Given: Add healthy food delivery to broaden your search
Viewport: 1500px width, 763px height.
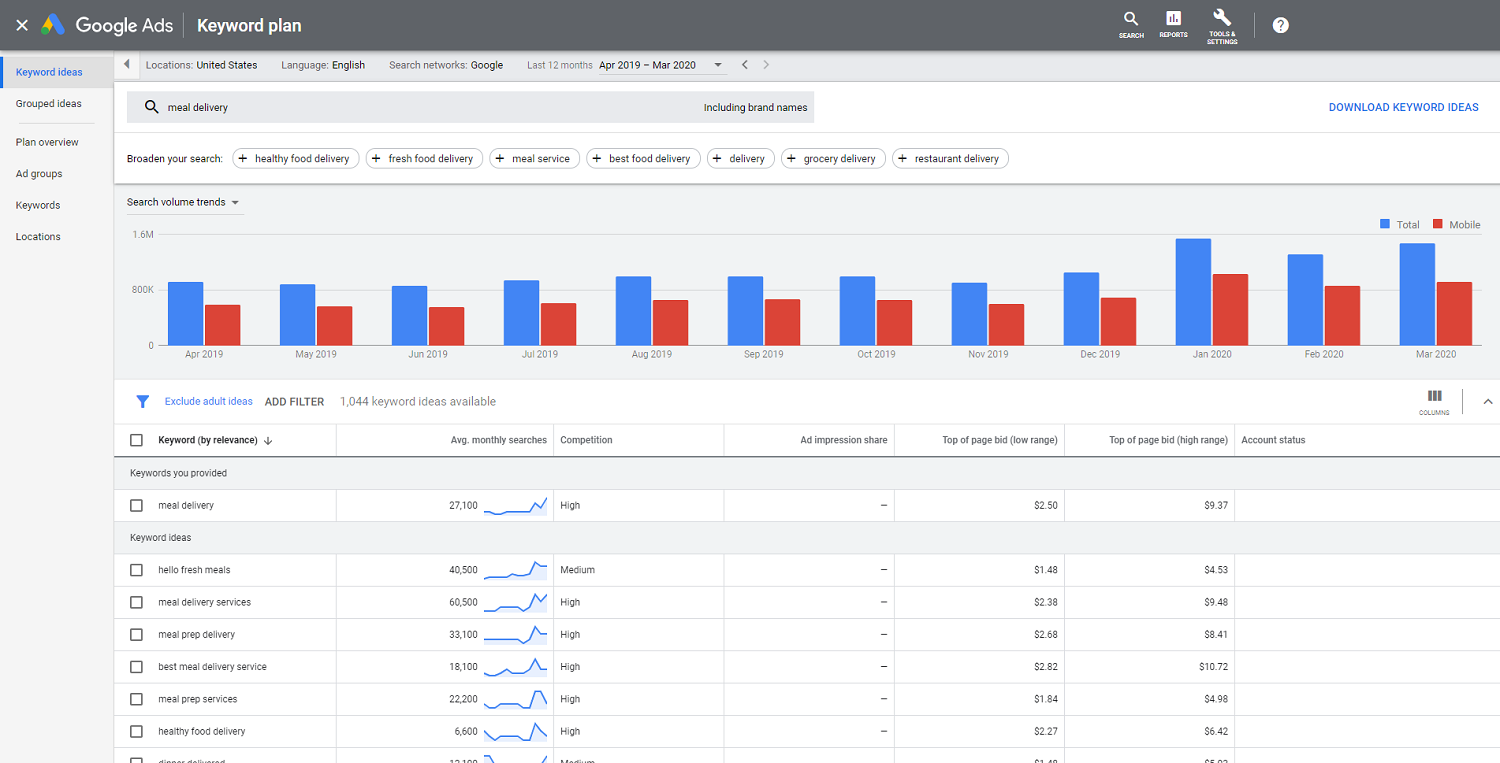Looking at the screenshot, I should [295, 158].
